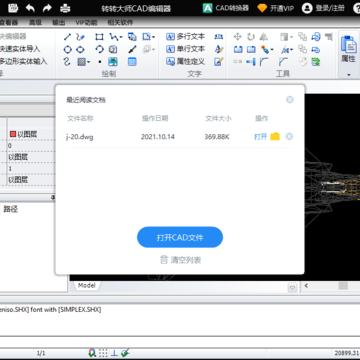Select the Arc drawing tool
The width and height of the screenshot is (360, 360).
[99, 50]
